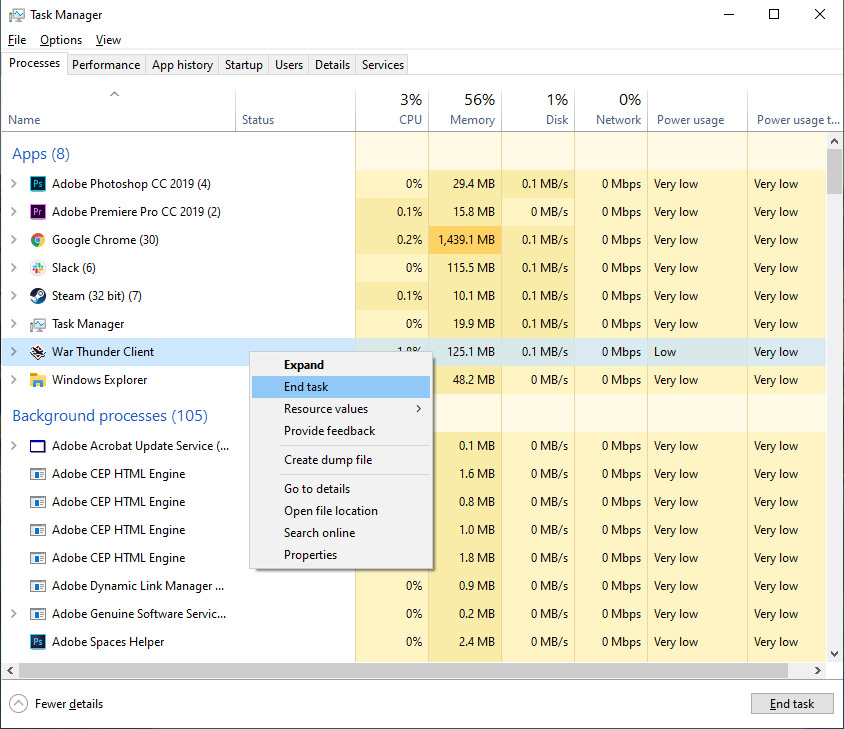The image size is (844, 729).
Task: Sort by the Power usage column header
Action: pos(698,110)
